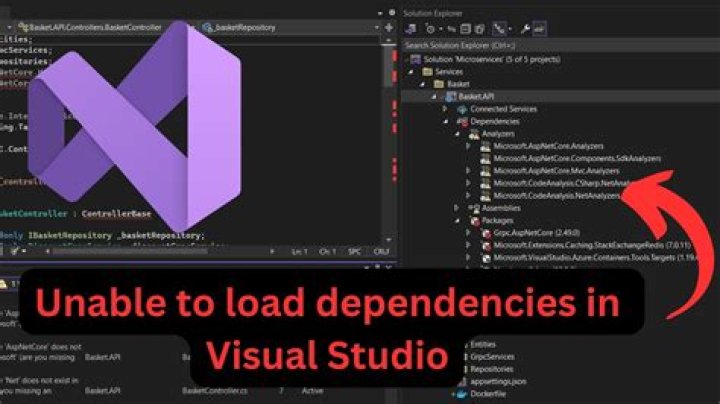Click the editor vertical scrollbar
Viewport: 720px width, 404px height.
coord(389,140)
